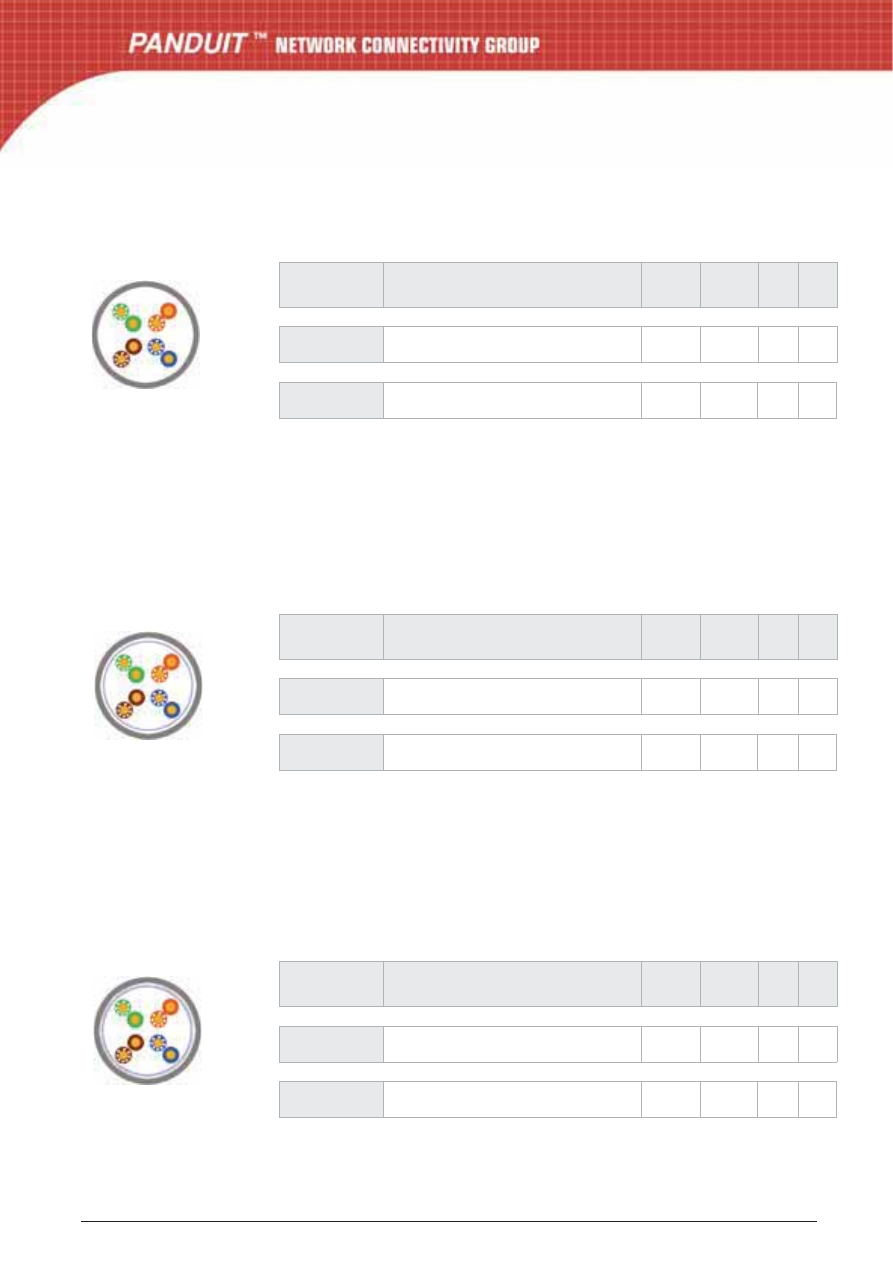Click the wide gray header cell of first table
The width and height of the screenshot is (893, 1263).
[512, 285]
